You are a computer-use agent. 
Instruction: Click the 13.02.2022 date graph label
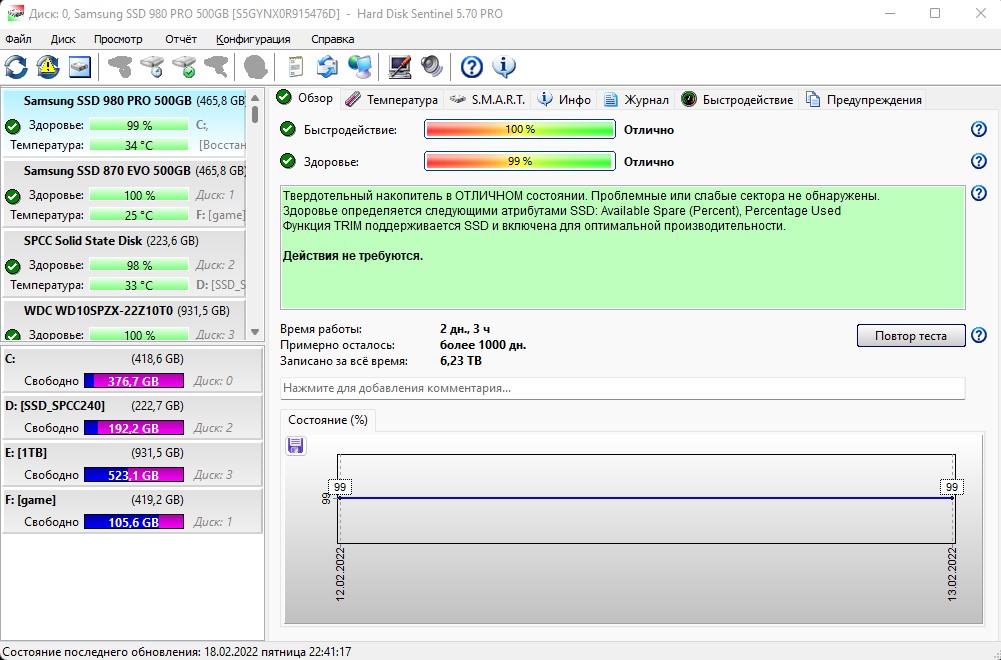[952, 574]
